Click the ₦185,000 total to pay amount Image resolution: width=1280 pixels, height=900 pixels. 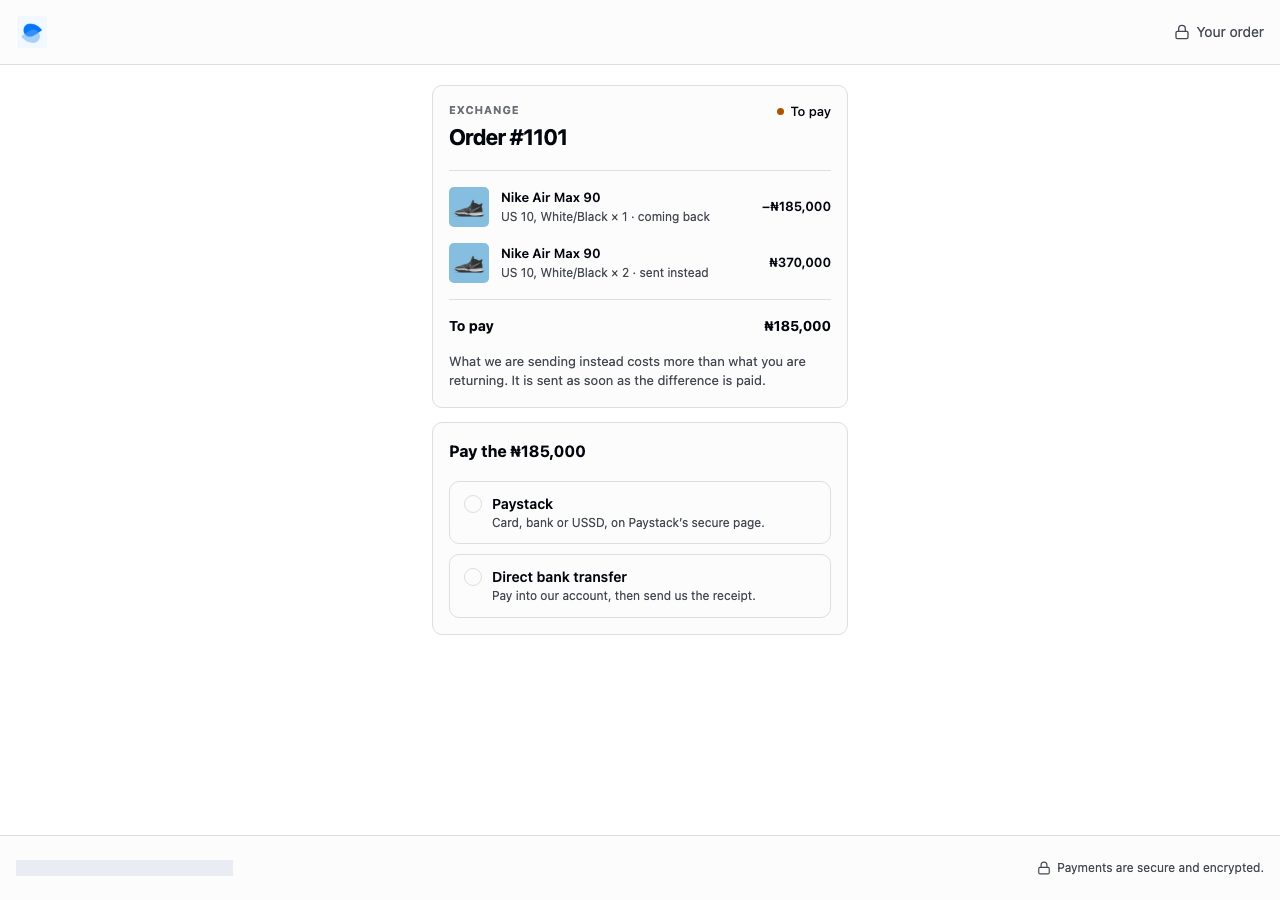click(797, 326)
